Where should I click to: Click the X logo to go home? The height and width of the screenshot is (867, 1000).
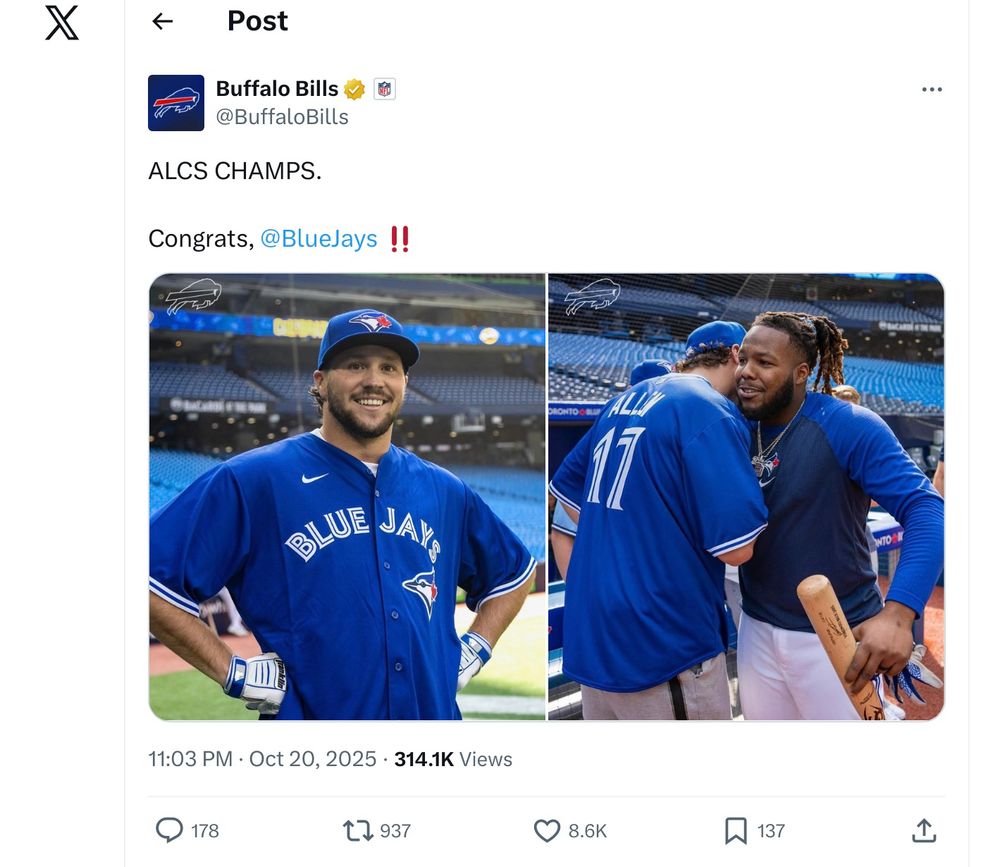coord(62,23)
